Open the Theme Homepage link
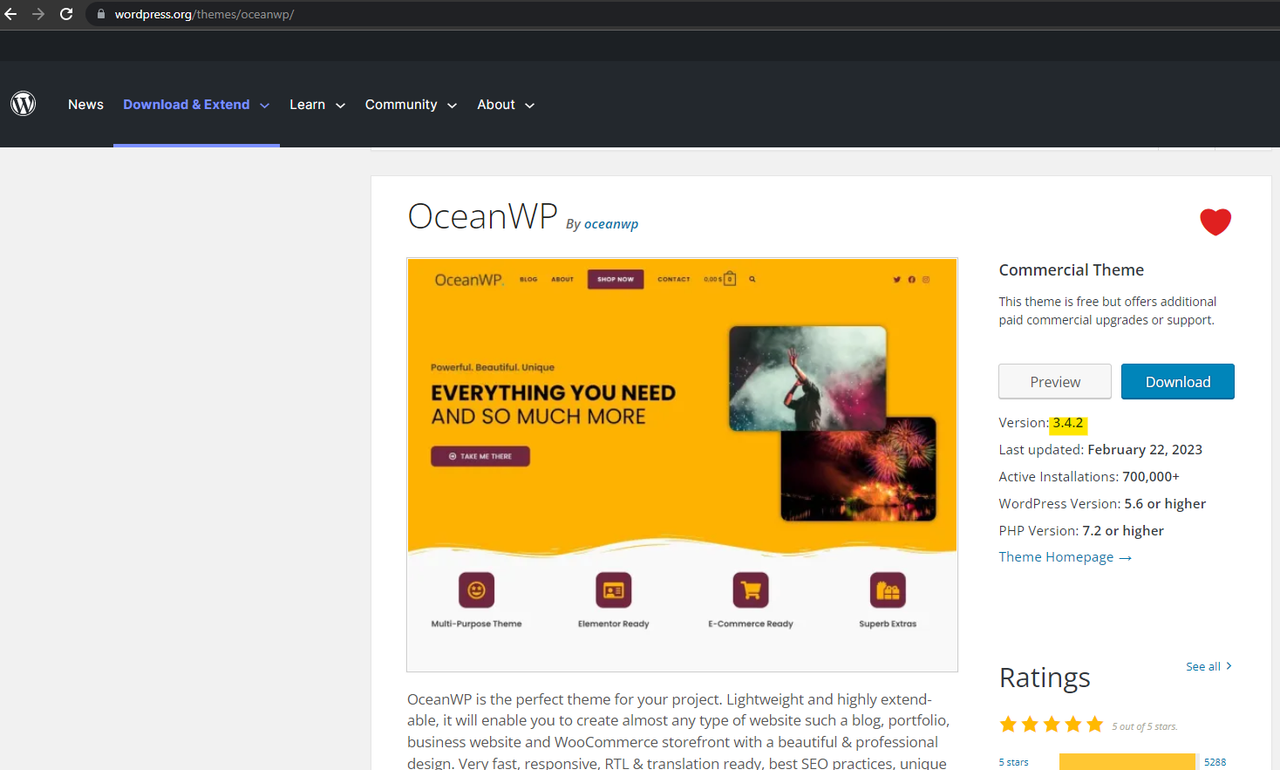 [x=1065, y=557]
